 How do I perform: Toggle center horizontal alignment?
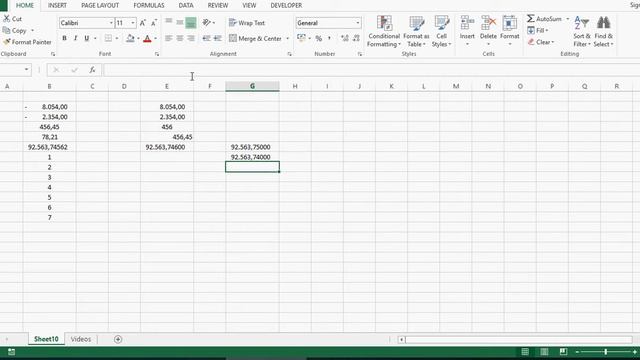(180, 38)
